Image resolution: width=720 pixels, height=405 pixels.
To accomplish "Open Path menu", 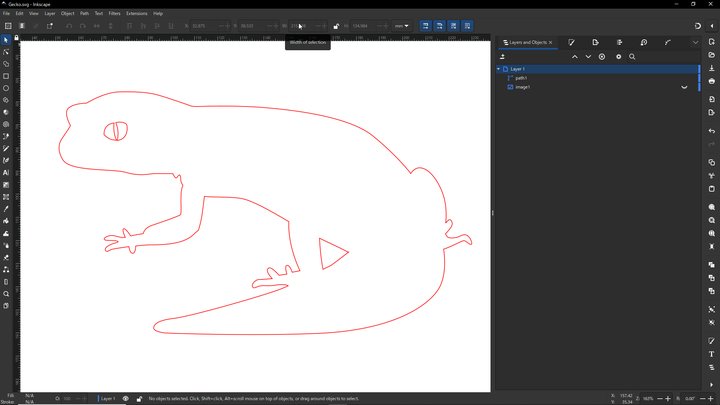I will tap(84, 13).
